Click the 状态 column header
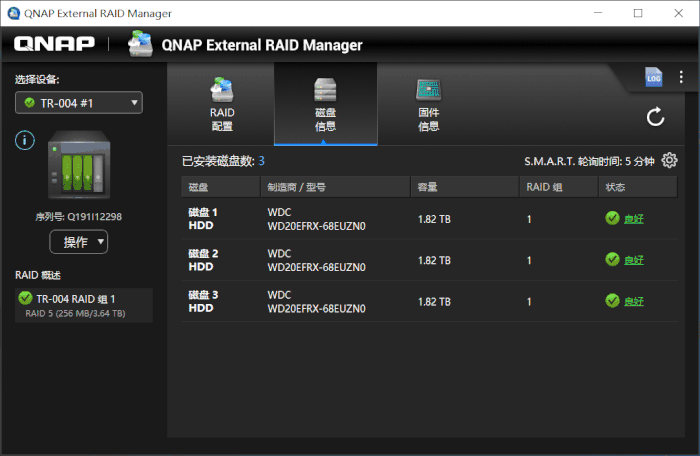The width and height of the screenshot is (700, 456). [x=638, y=187]
